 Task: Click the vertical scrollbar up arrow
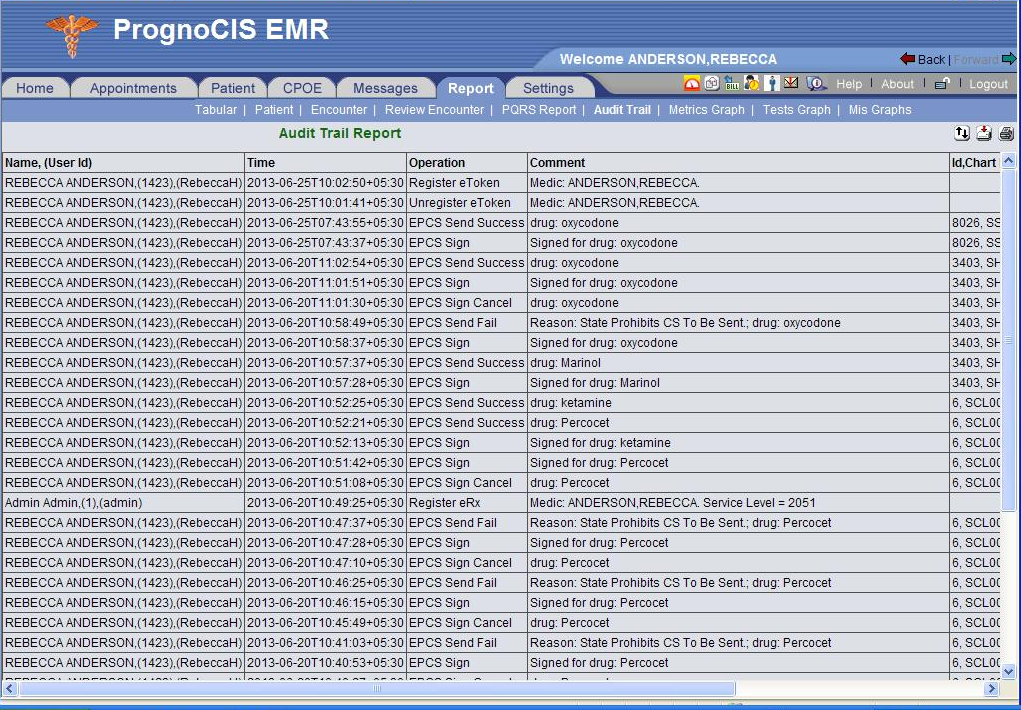[1008, 160]
